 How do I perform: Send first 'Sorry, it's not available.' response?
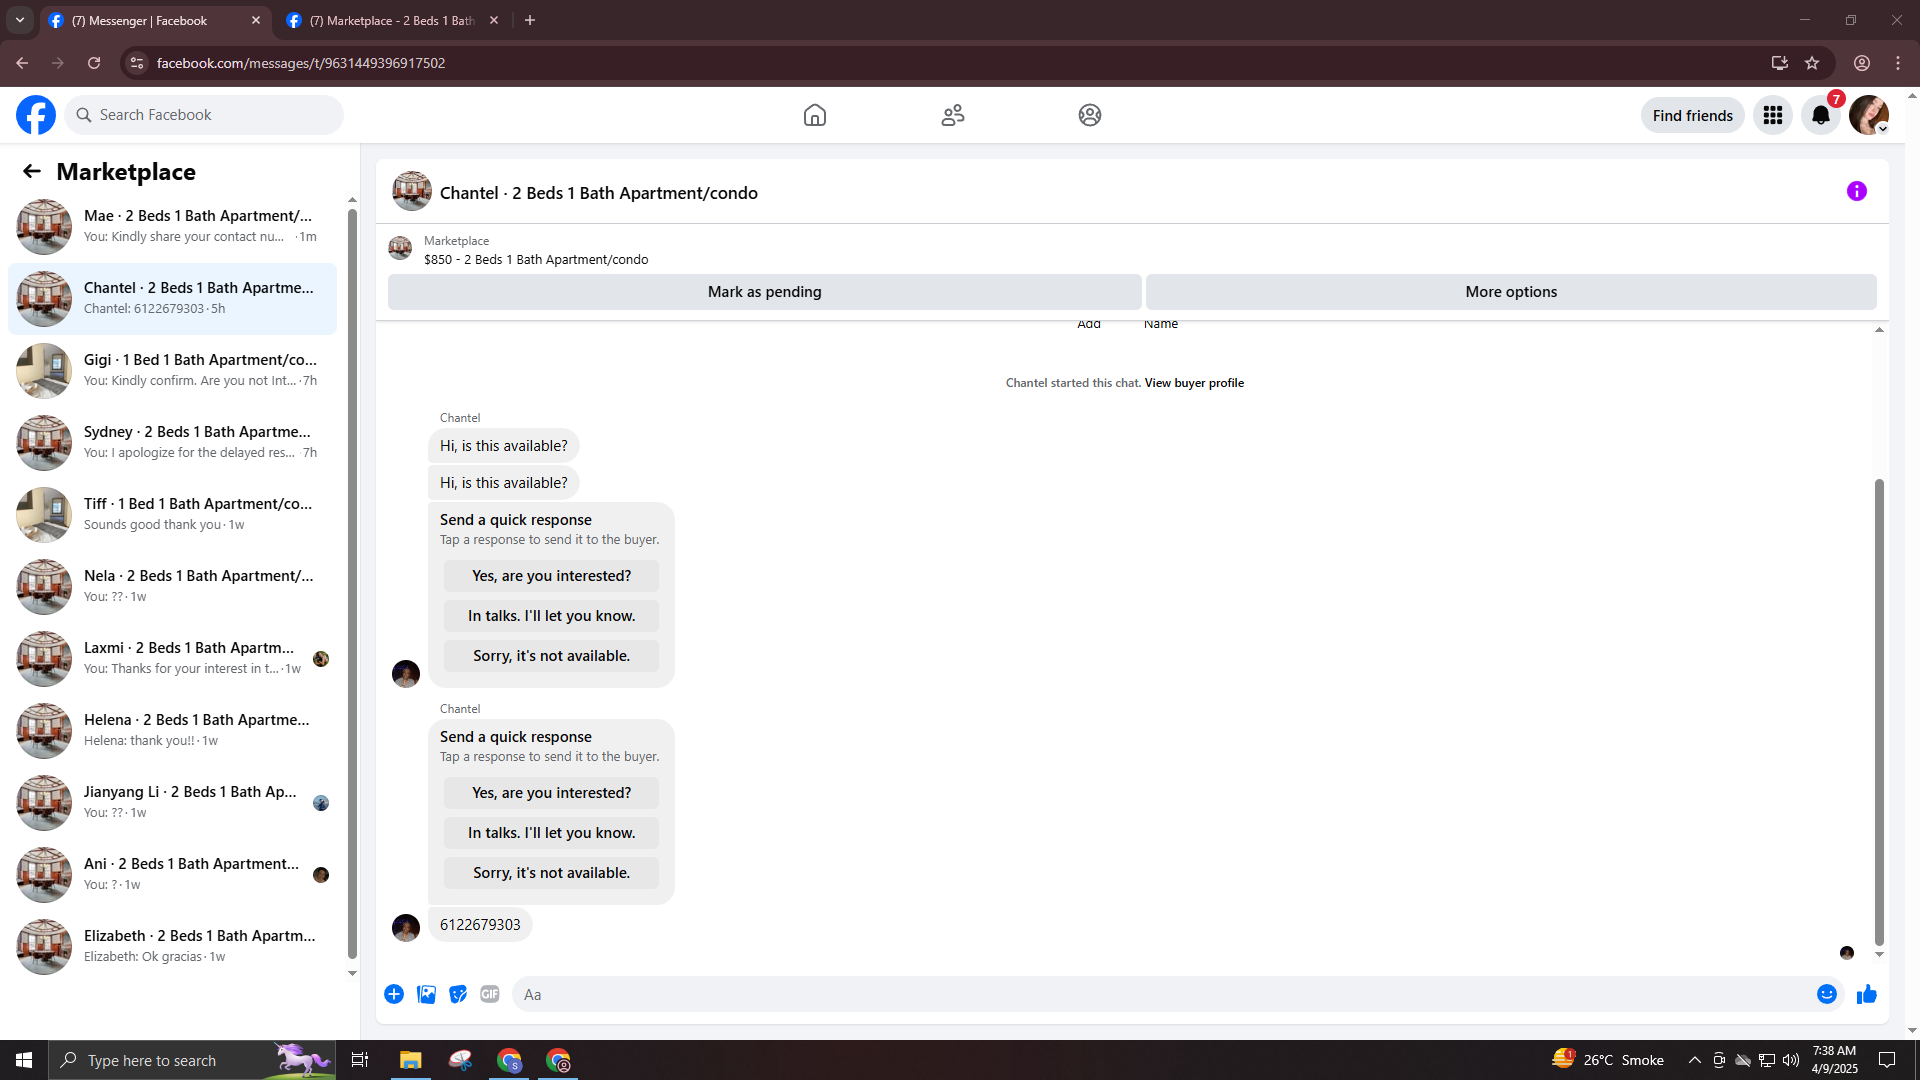[552, 656]
